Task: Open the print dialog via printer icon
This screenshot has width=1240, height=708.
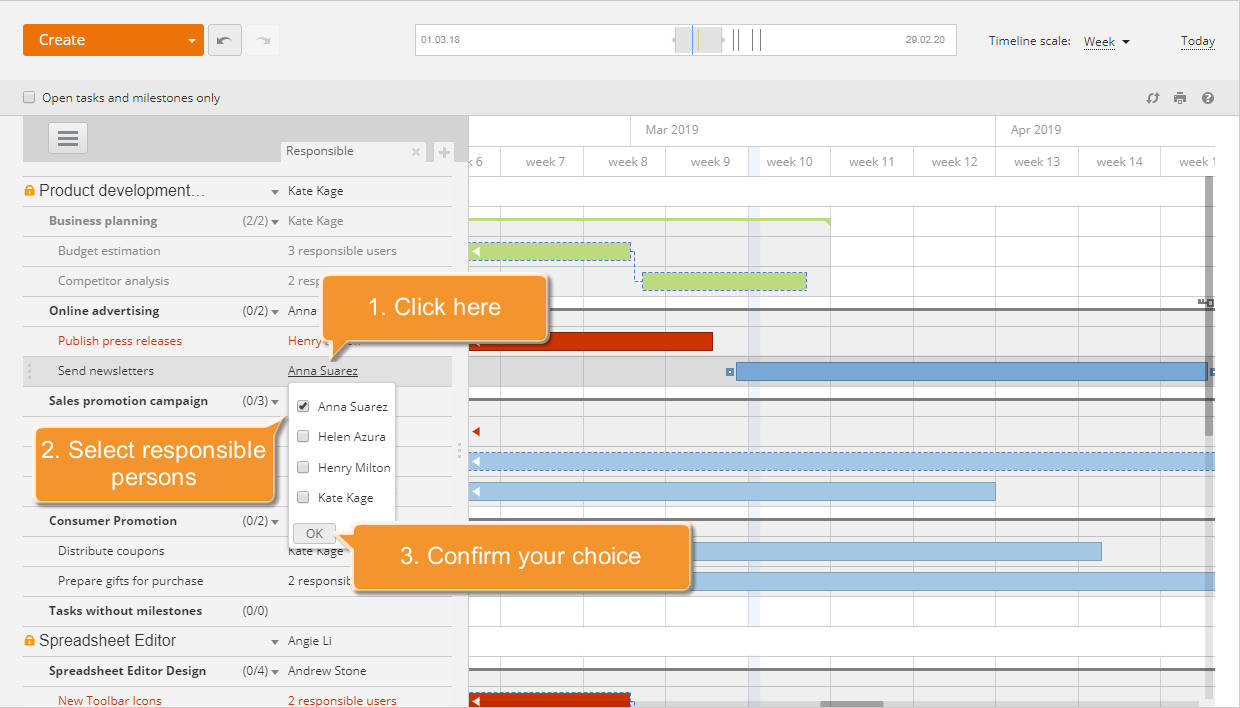Action: 1180,98
